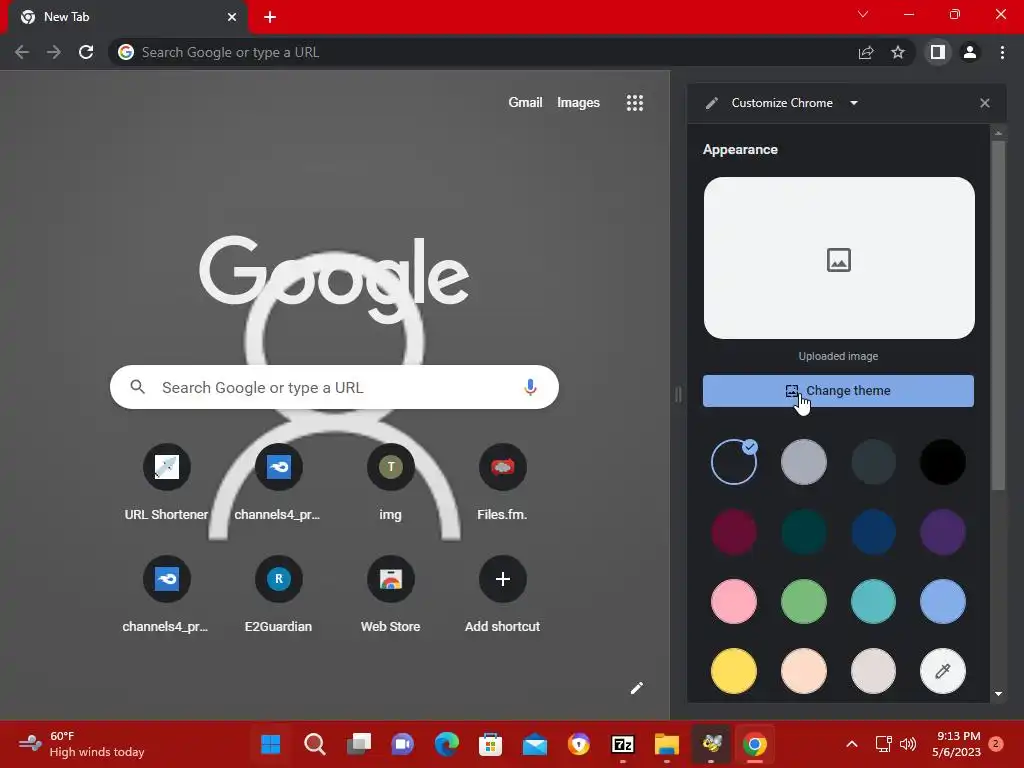Choose the dark slate color swatch
Image resolution: width=1024 pixels, height=768 pixels.
pos(873,462)
